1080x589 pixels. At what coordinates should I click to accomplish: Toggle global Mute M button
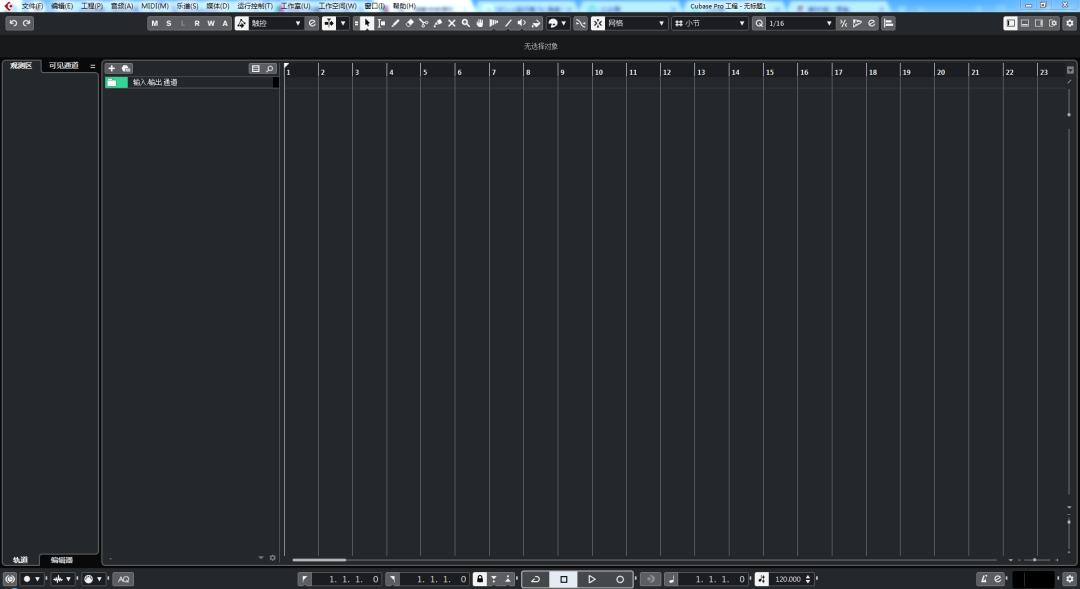(154, 23)
